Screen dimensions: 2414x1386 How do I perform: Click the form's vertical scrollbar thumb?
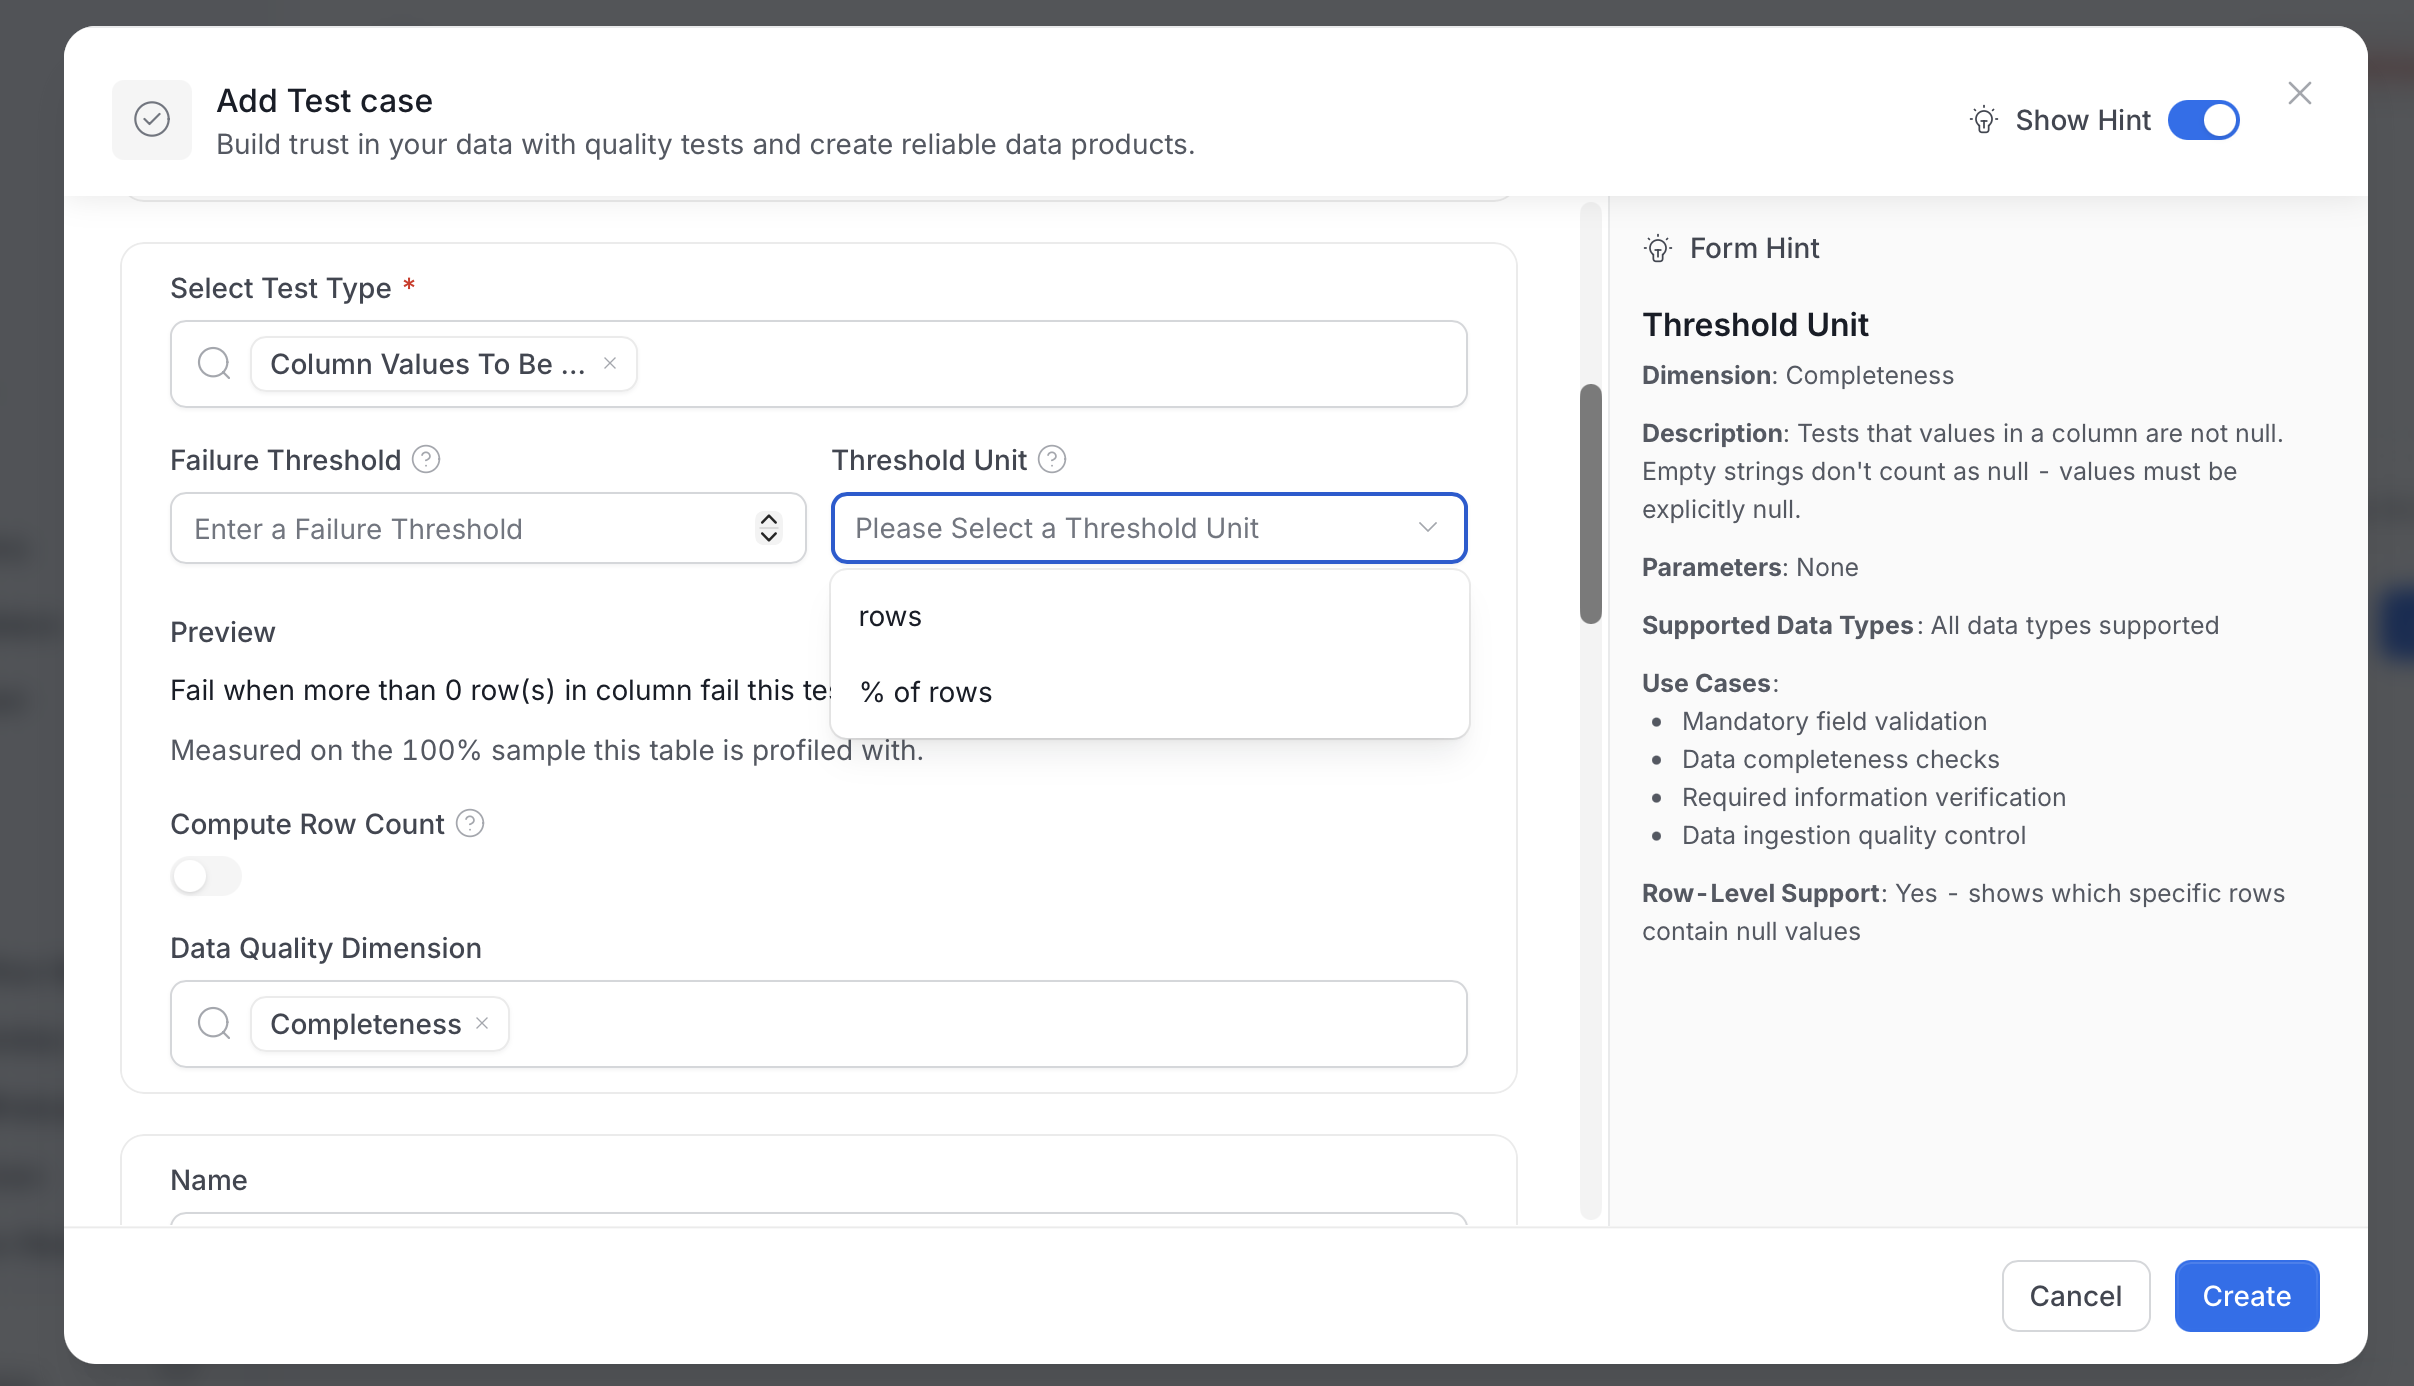point(1591,504)
